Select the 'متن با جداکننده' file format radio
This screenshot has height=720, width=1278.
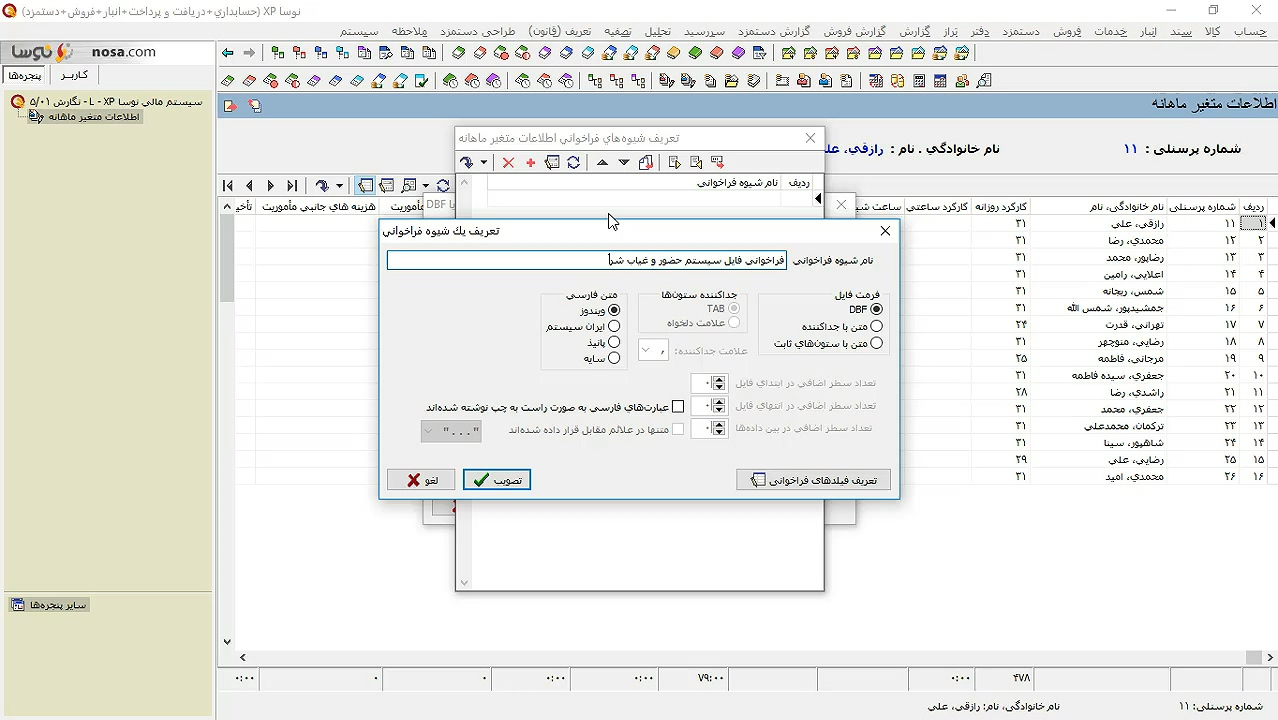pos(876,327)
